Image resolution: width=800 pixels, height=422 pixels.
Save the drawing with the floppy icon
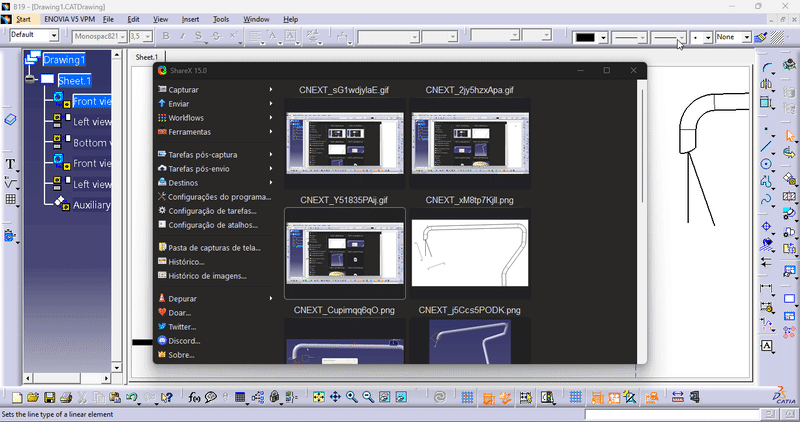pos(49,397)
